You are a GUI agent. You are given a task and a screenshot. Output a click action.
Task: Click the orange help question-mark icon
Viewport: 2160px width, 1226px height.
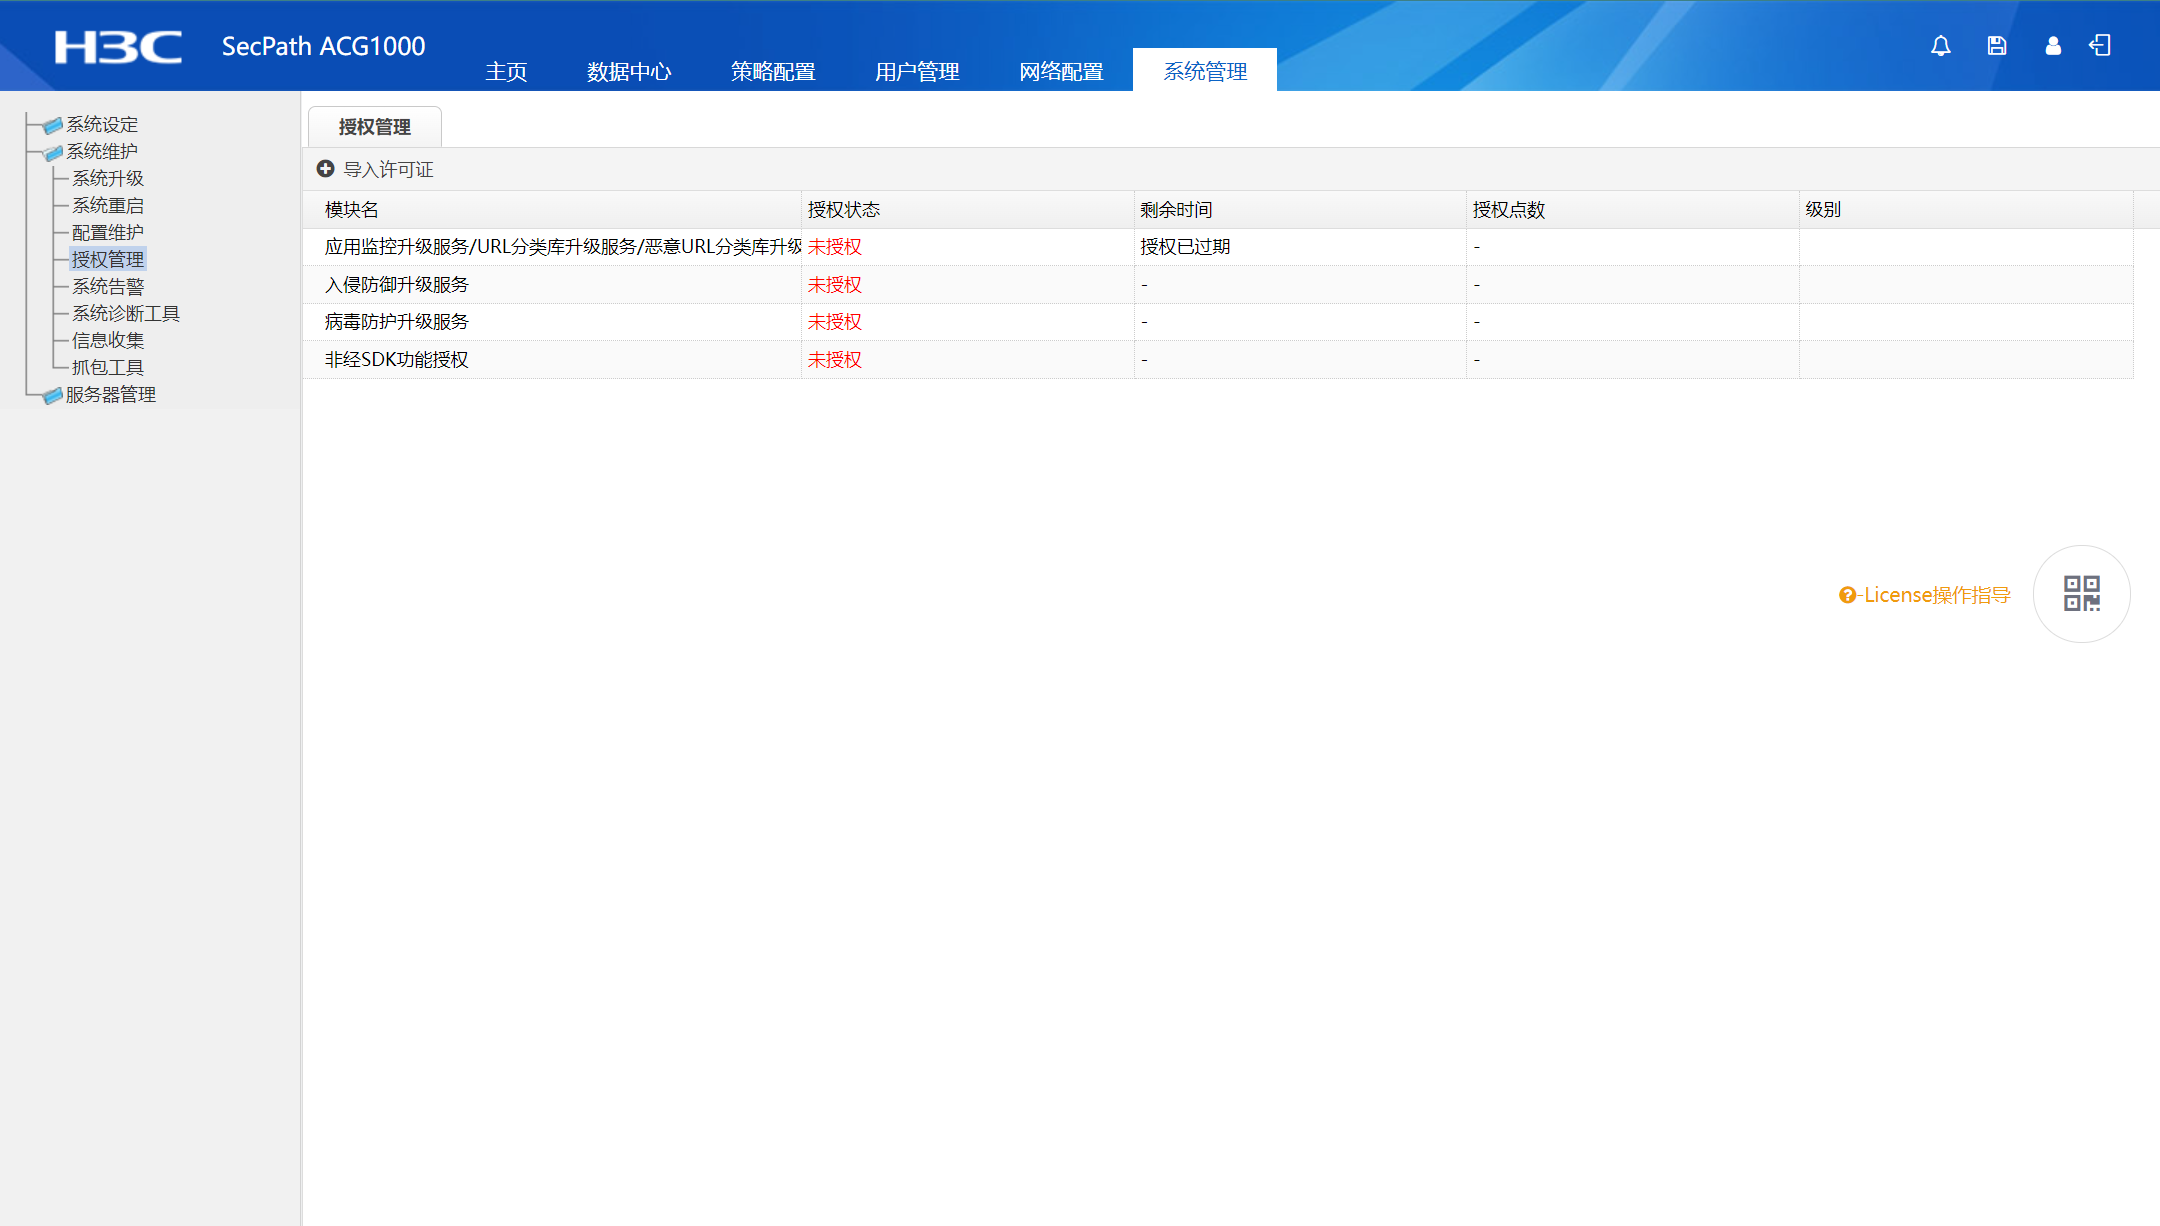point(1847,595)
